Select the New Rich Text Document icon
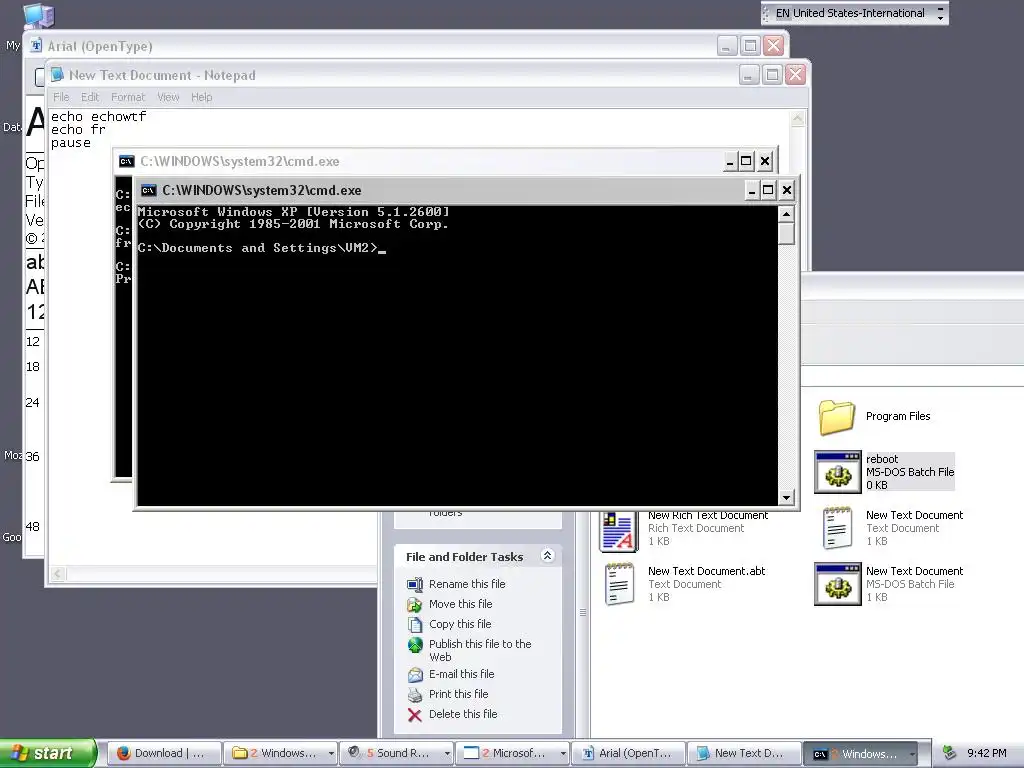The height and width of the screenshot is (768, 1024). click(x=618, y=530)
